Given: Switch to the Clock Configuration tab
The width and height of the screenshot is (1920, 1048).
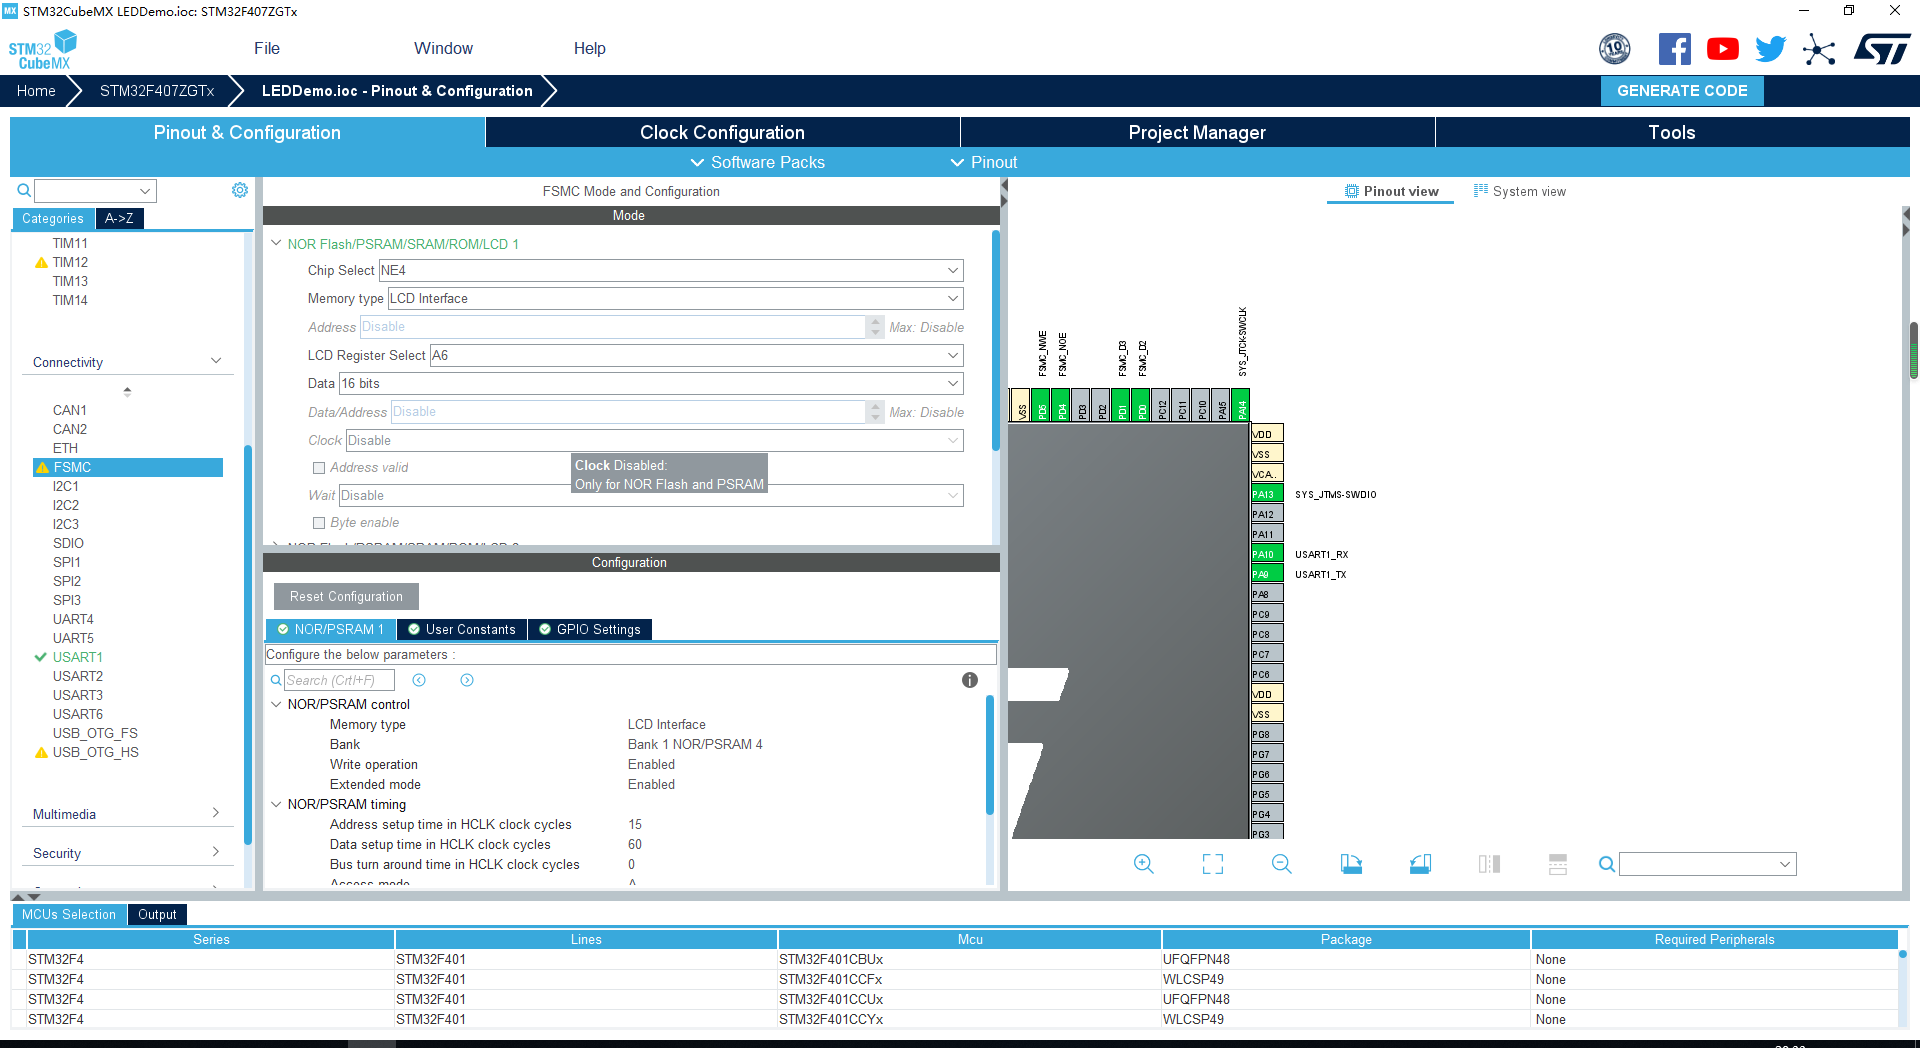Looking at the screenshot, I should [x=722, y=132].
